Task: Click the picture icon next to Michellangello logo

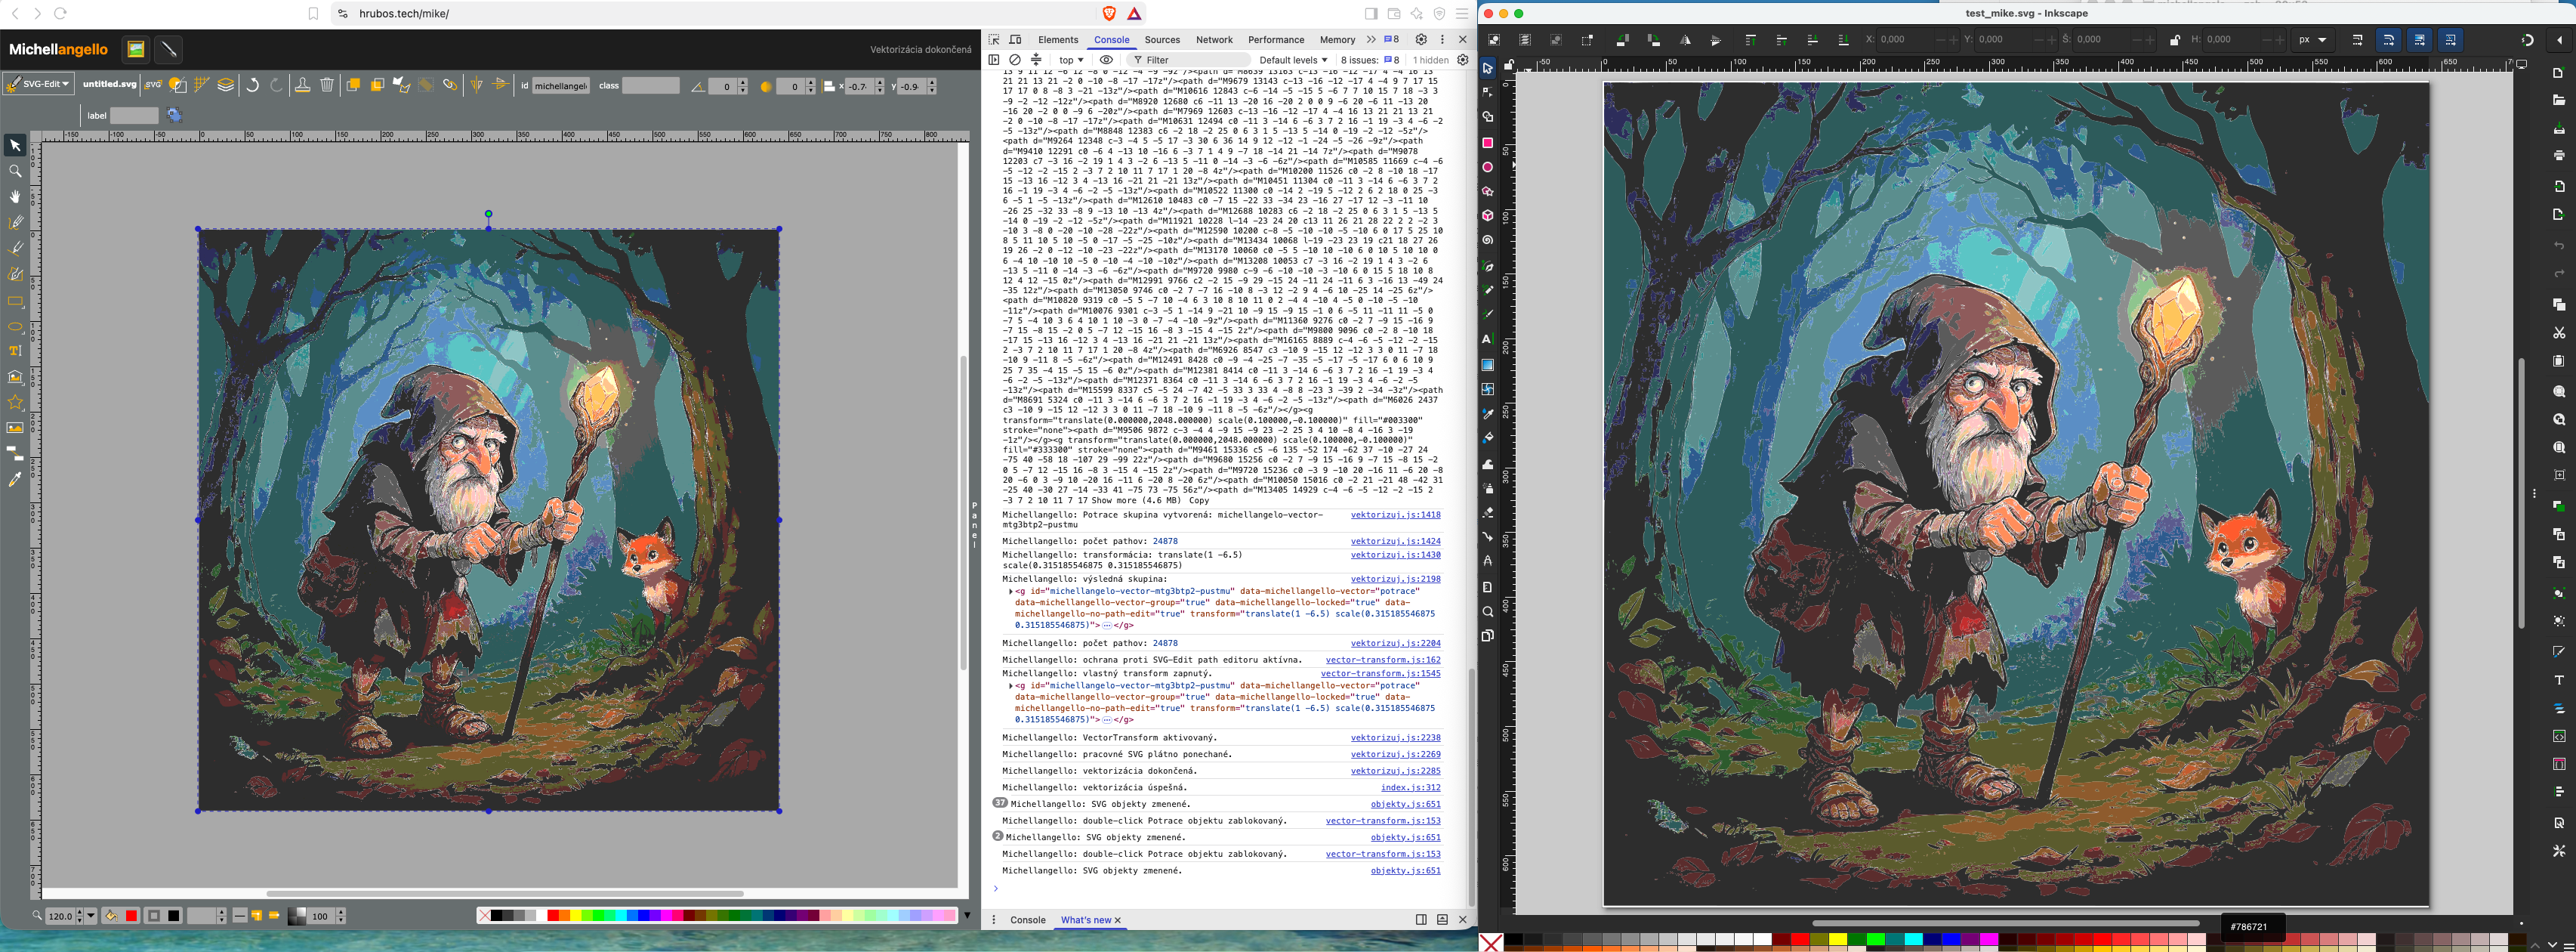Action: tap(136, 49)
